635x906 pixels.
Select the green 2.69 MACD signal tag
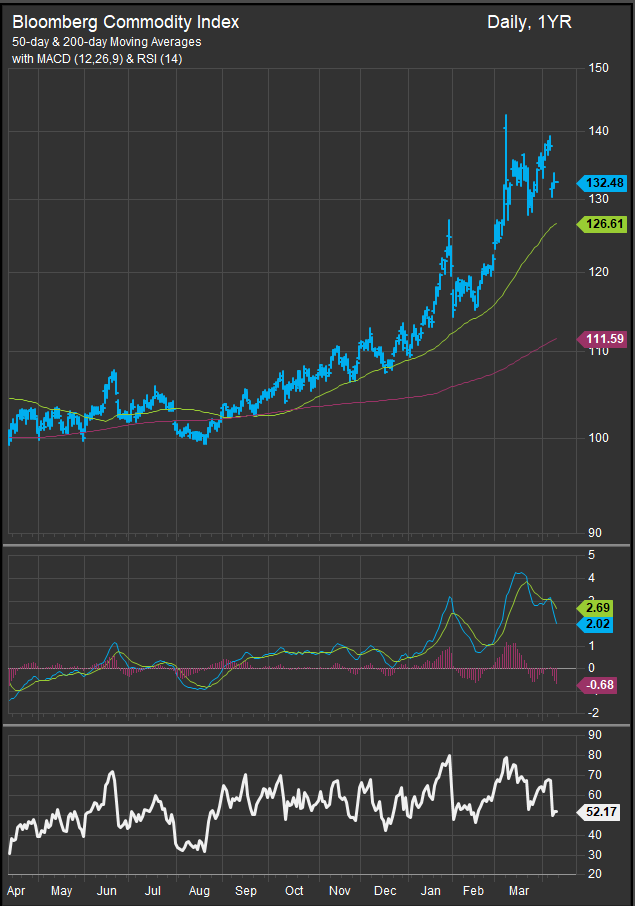click(599, 607)
